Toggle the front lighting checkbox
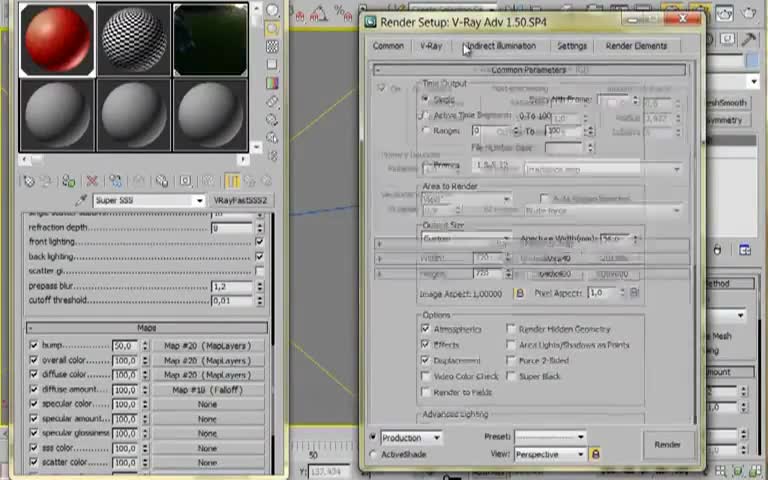This screenshot has height=480, width=768. tap(260, 241)
